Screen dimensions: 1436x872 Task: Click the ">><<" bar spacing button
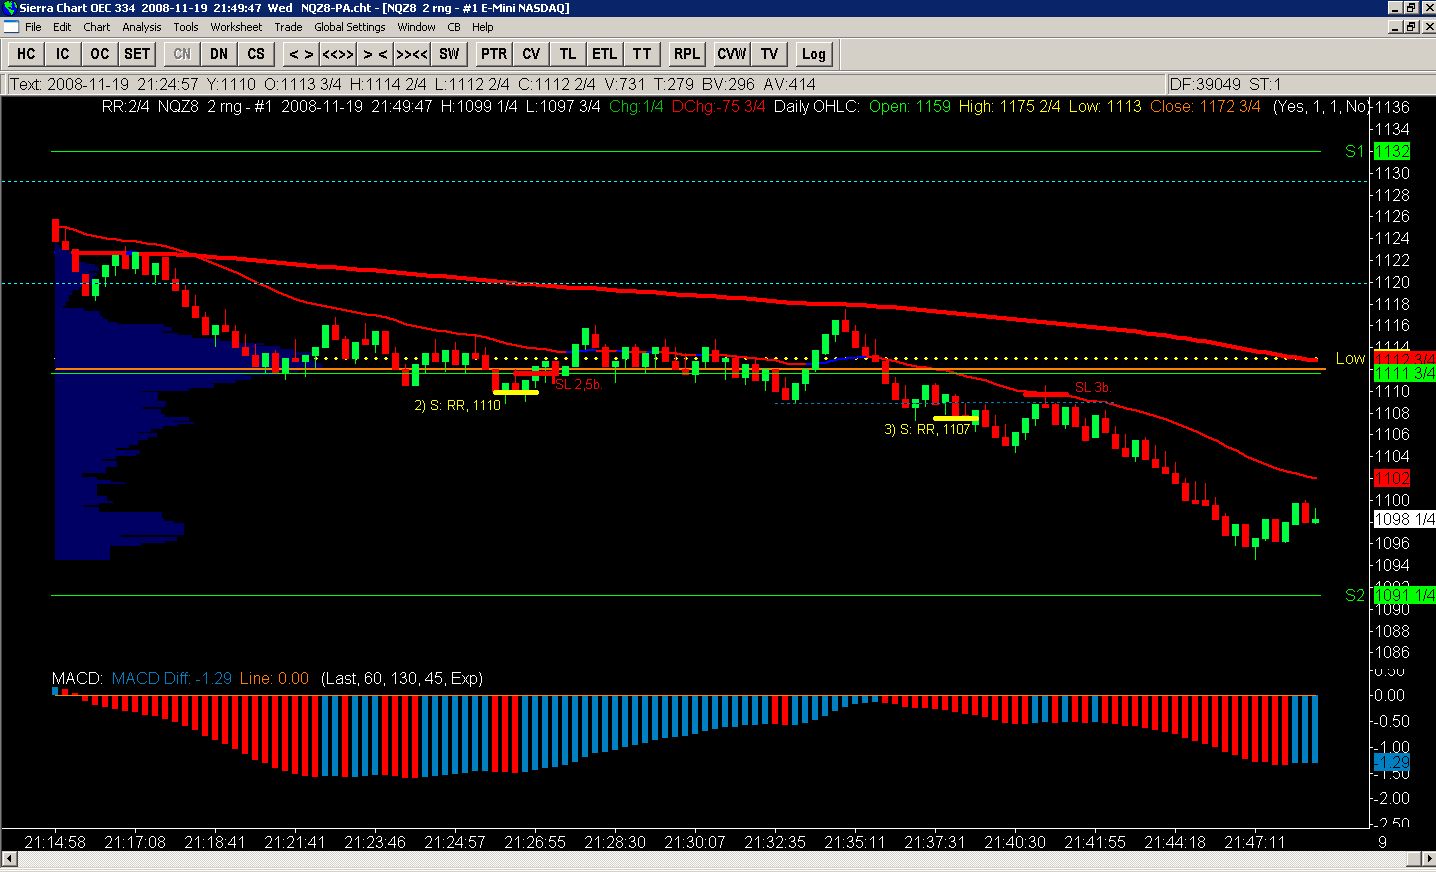tap(412, 54)
